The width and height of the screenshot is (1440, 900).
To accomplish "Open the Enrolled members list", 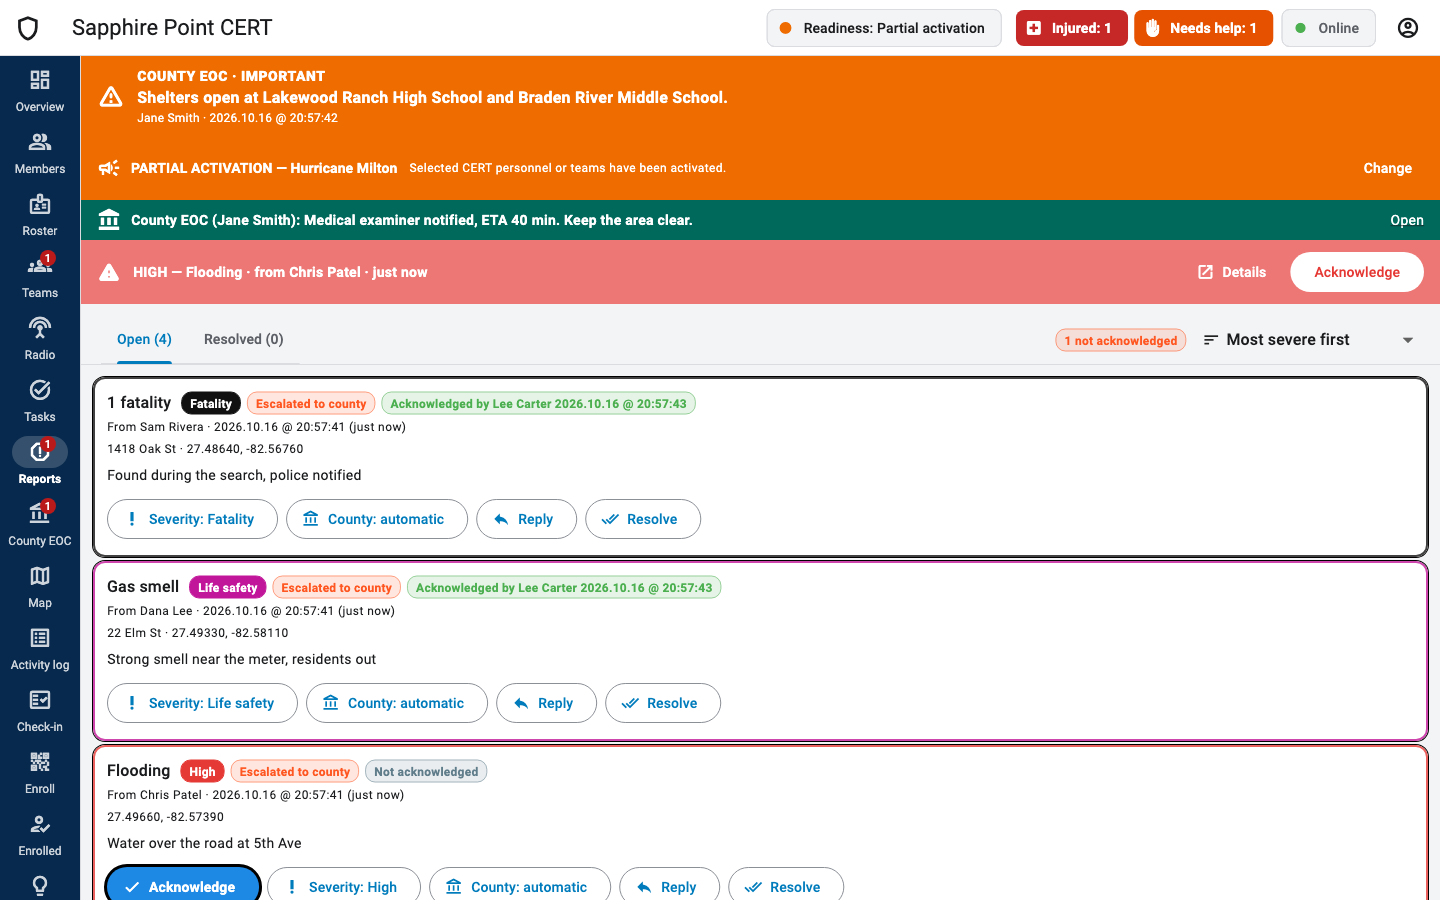I will pos(40,835).
